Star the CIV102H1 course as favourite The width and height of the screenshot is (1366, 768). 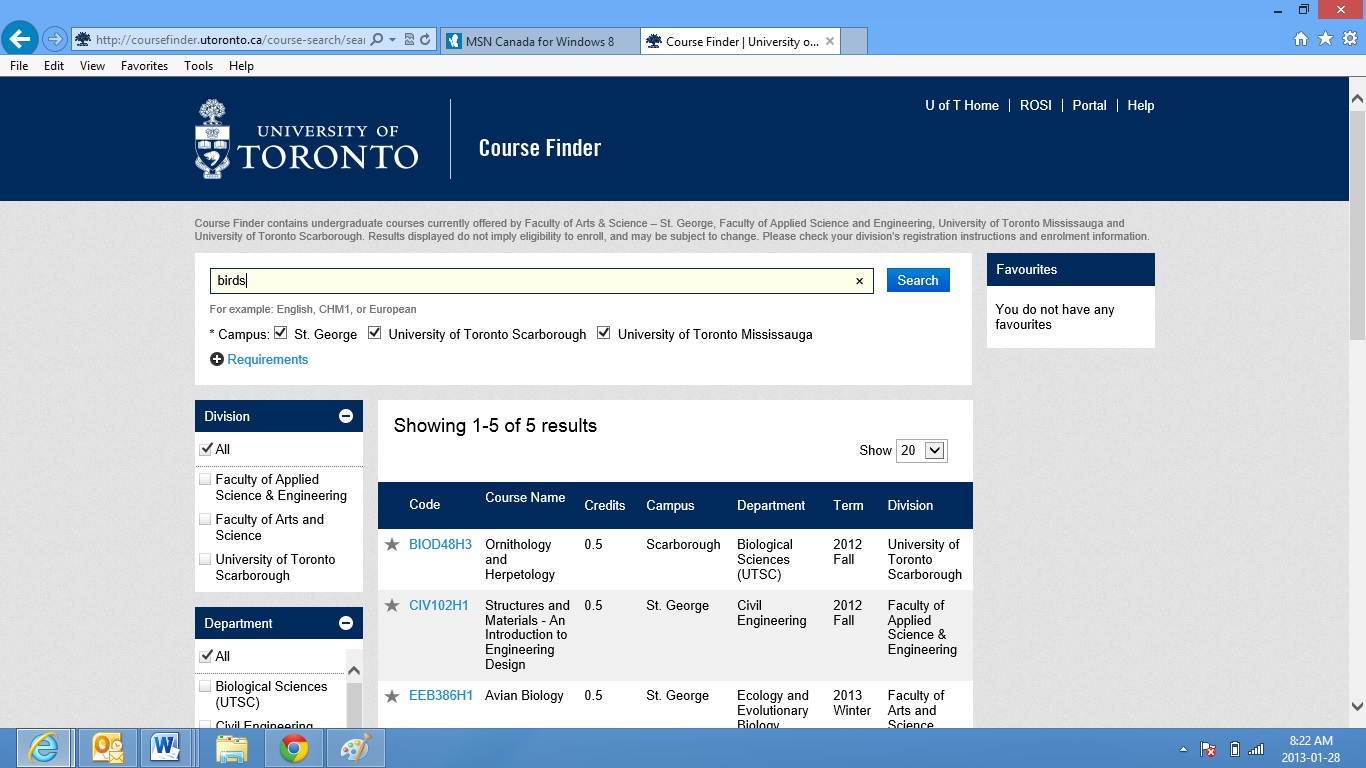[x=392, y=606]
